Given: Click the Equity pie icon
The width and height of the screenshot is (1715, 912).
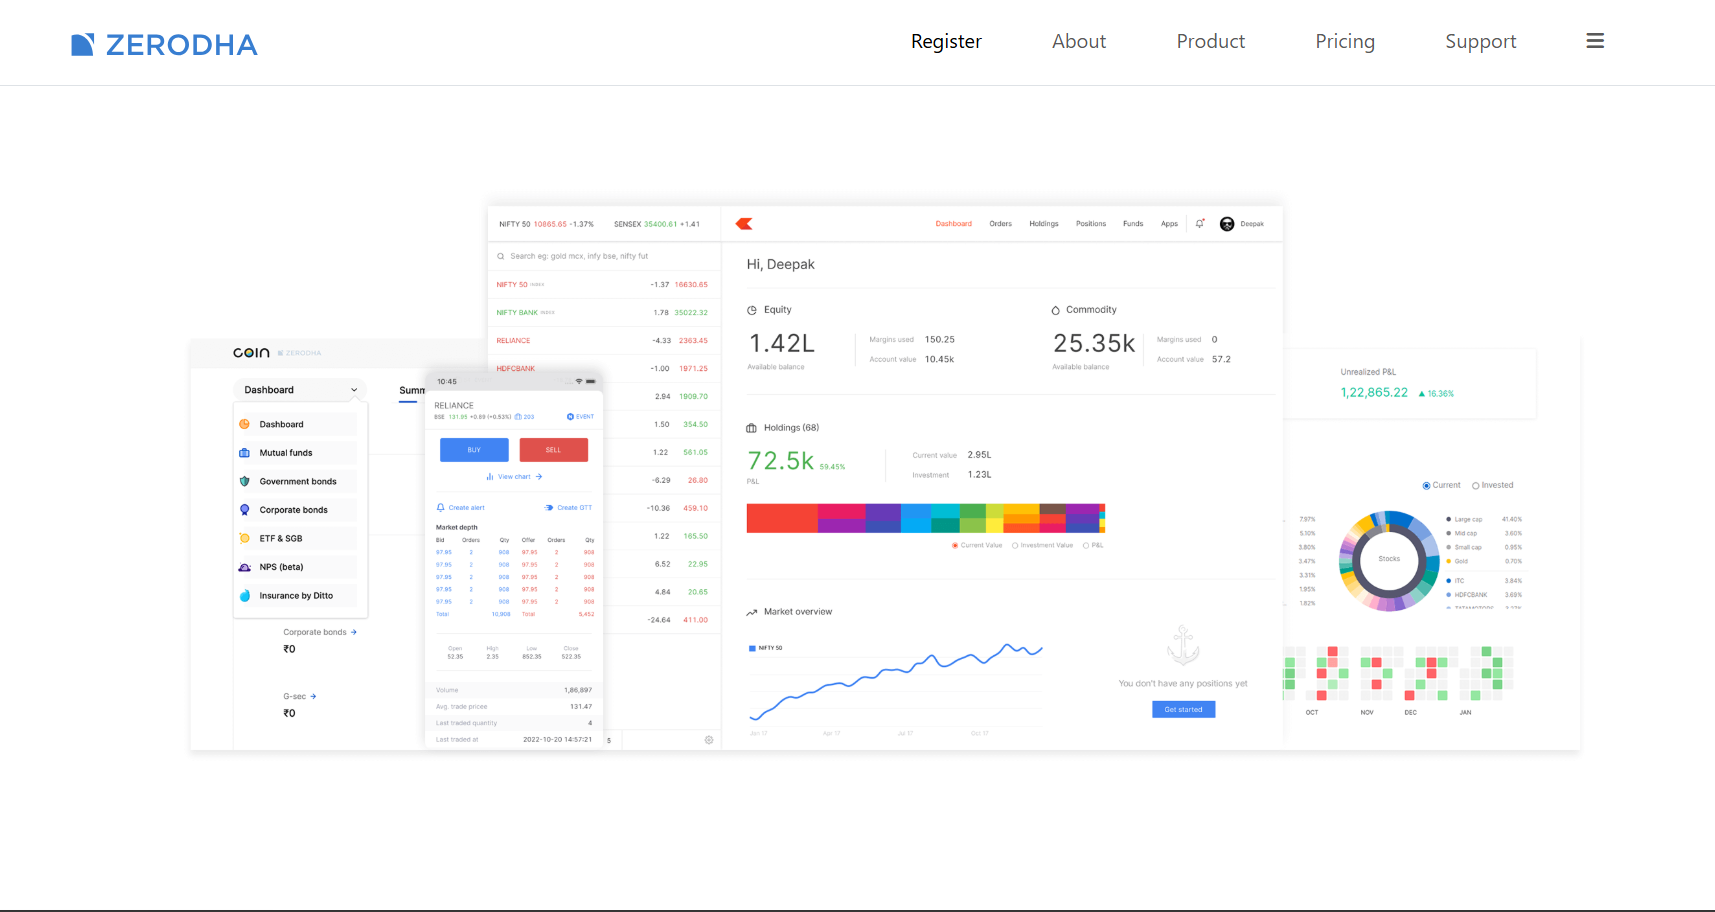Looking at the screenshot, I should (x=752, y=310).
